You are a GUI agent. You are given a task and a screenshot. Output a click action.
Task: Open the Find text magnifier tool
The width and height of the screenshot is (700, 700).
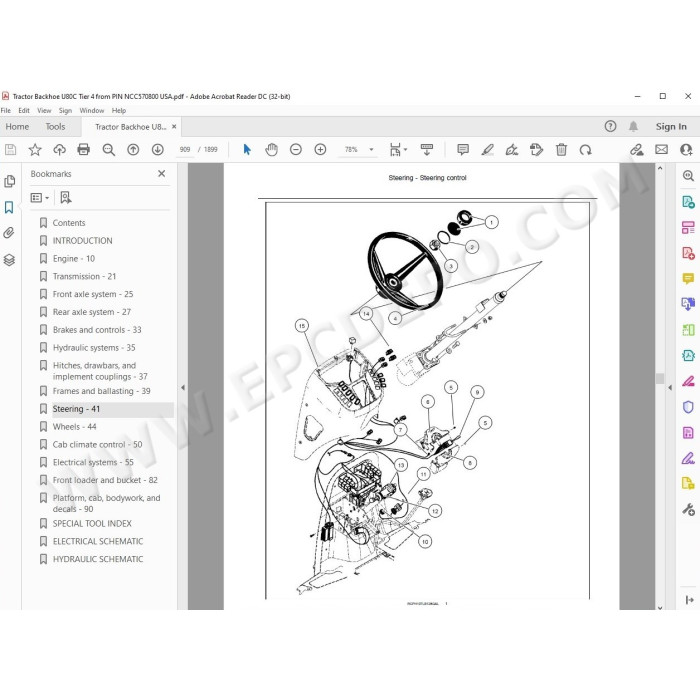click(x=108, y=150)
